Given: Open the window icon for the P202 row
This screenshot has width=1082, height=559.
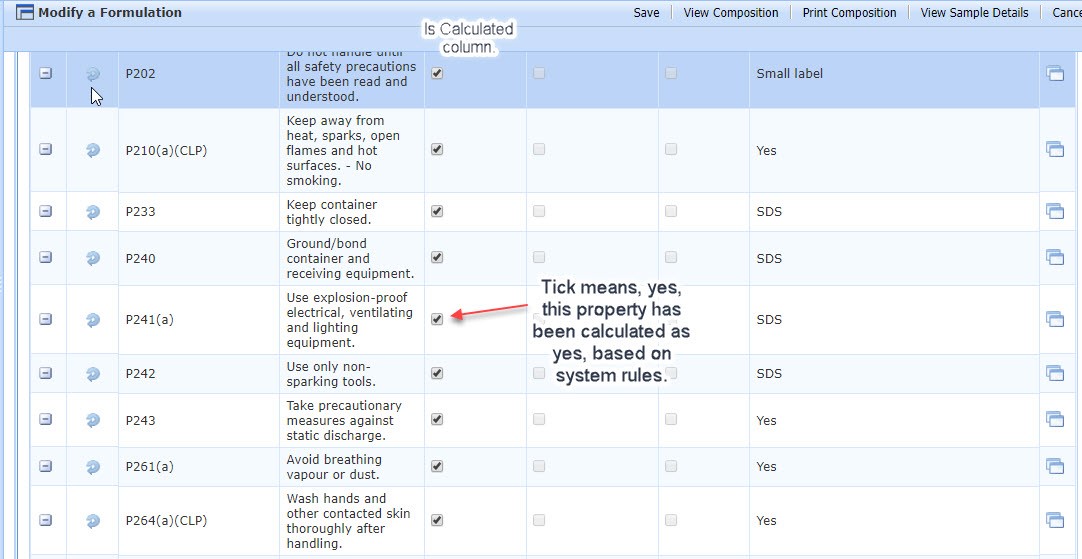Looking at the screenshot, I should [x=1055, y=73].
